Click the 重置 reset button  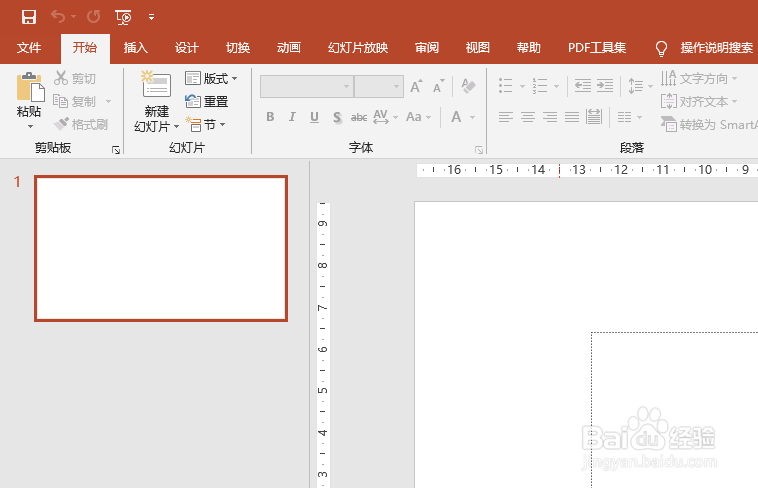pyautogui.click(x=206, y=102)
